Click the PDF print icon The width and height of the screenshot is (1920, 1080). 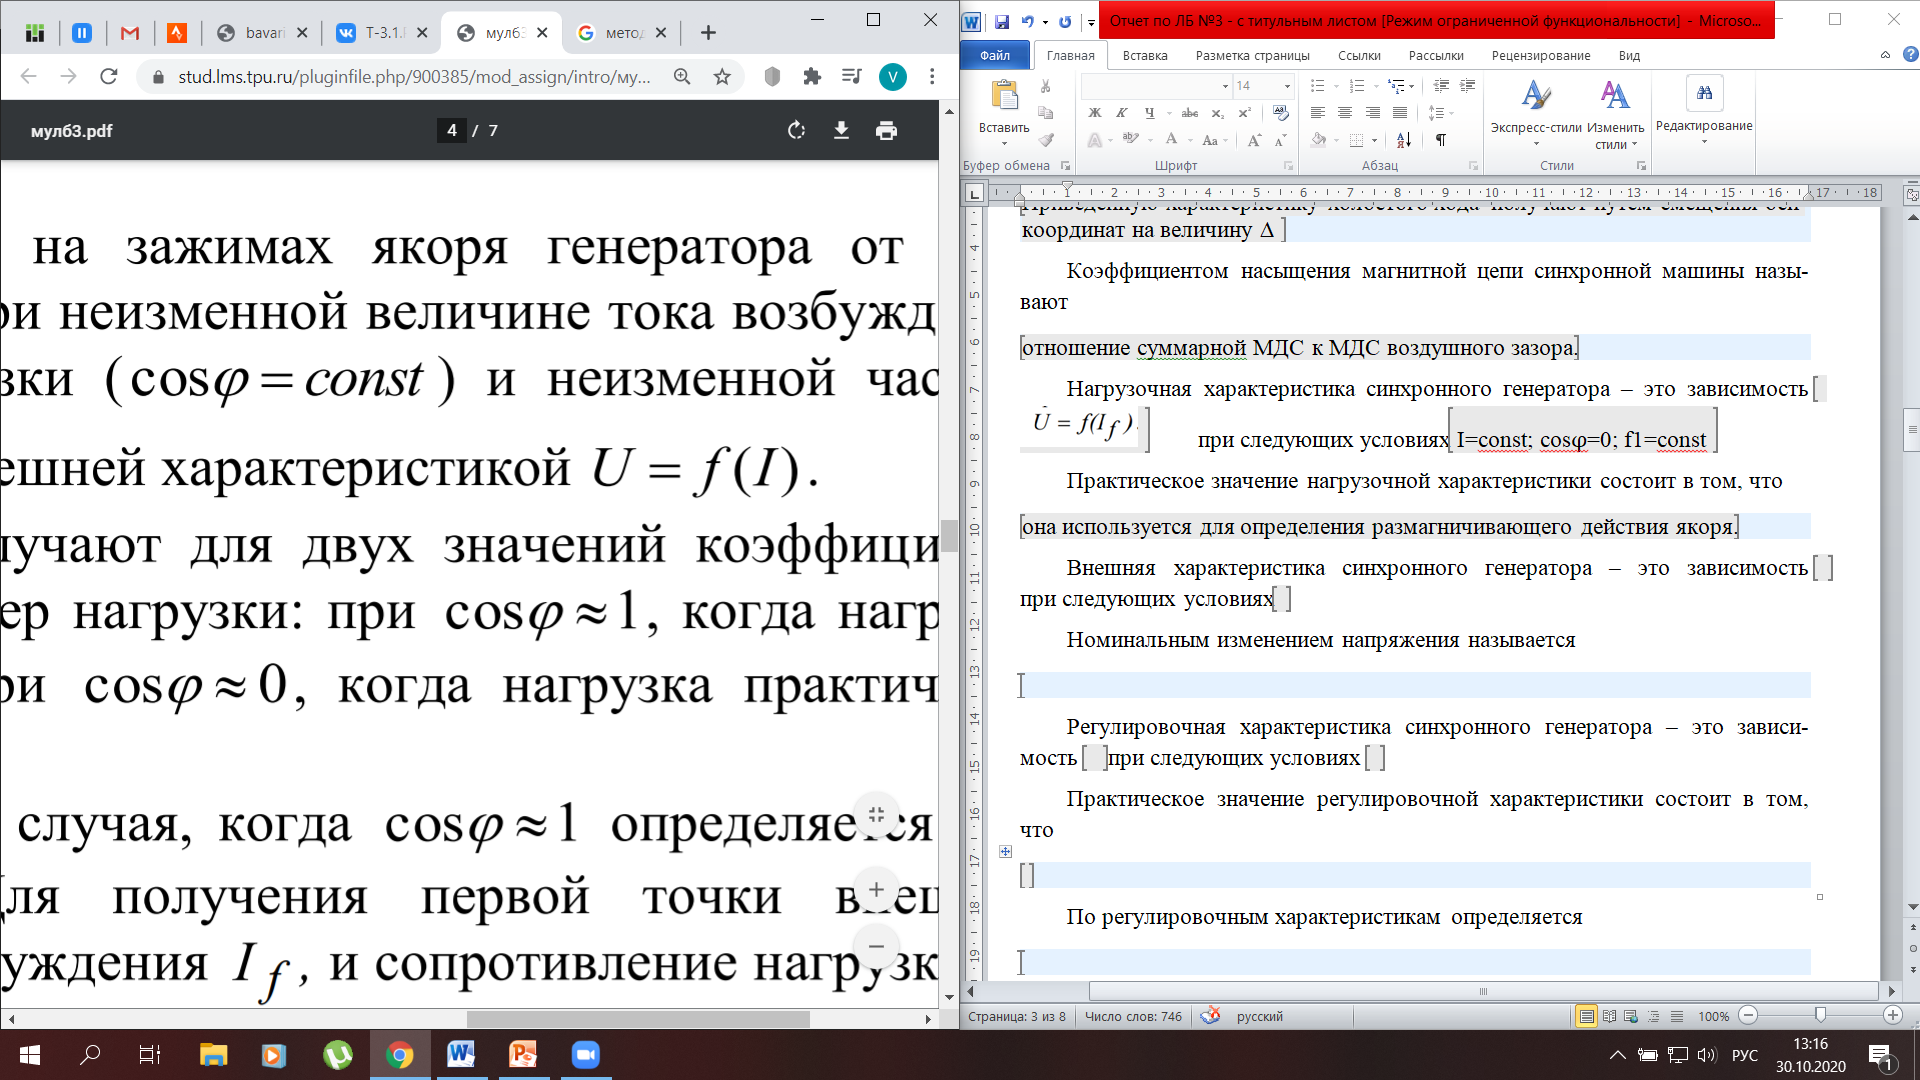pos(886,131)
